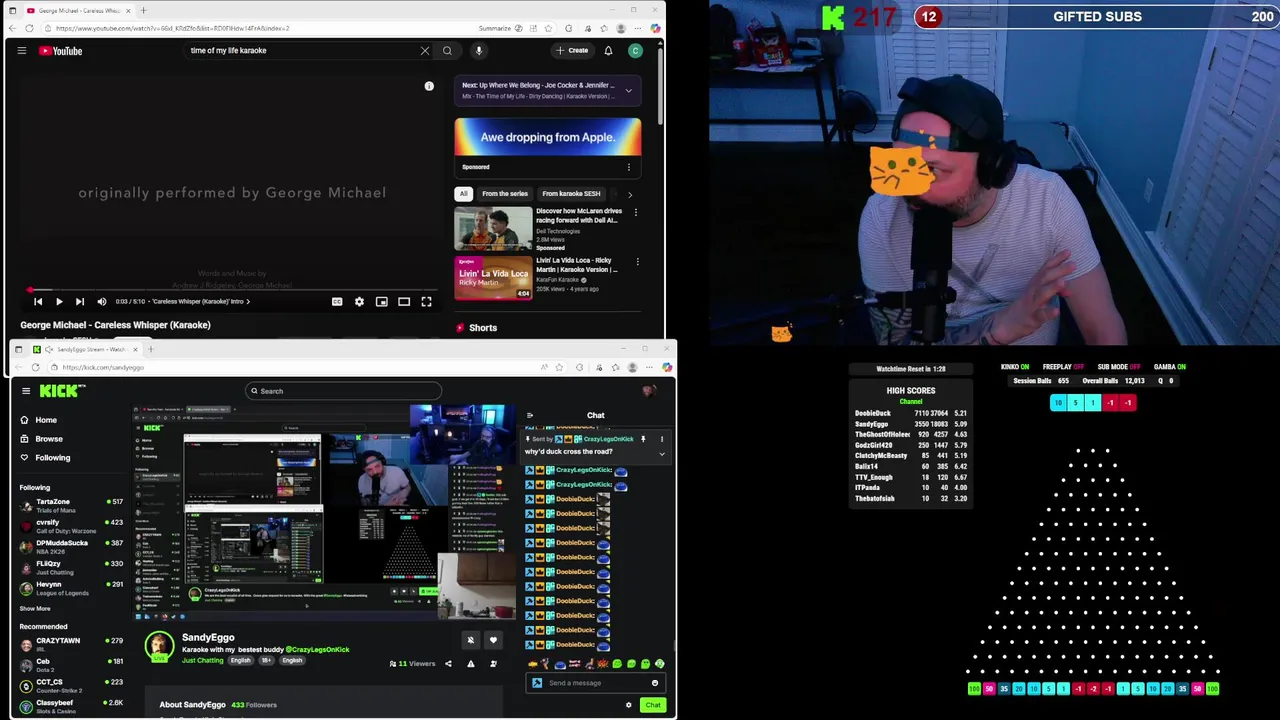Open a new tab in YouTube browser window
1280x720 pixels.
[x=143, y=10]
